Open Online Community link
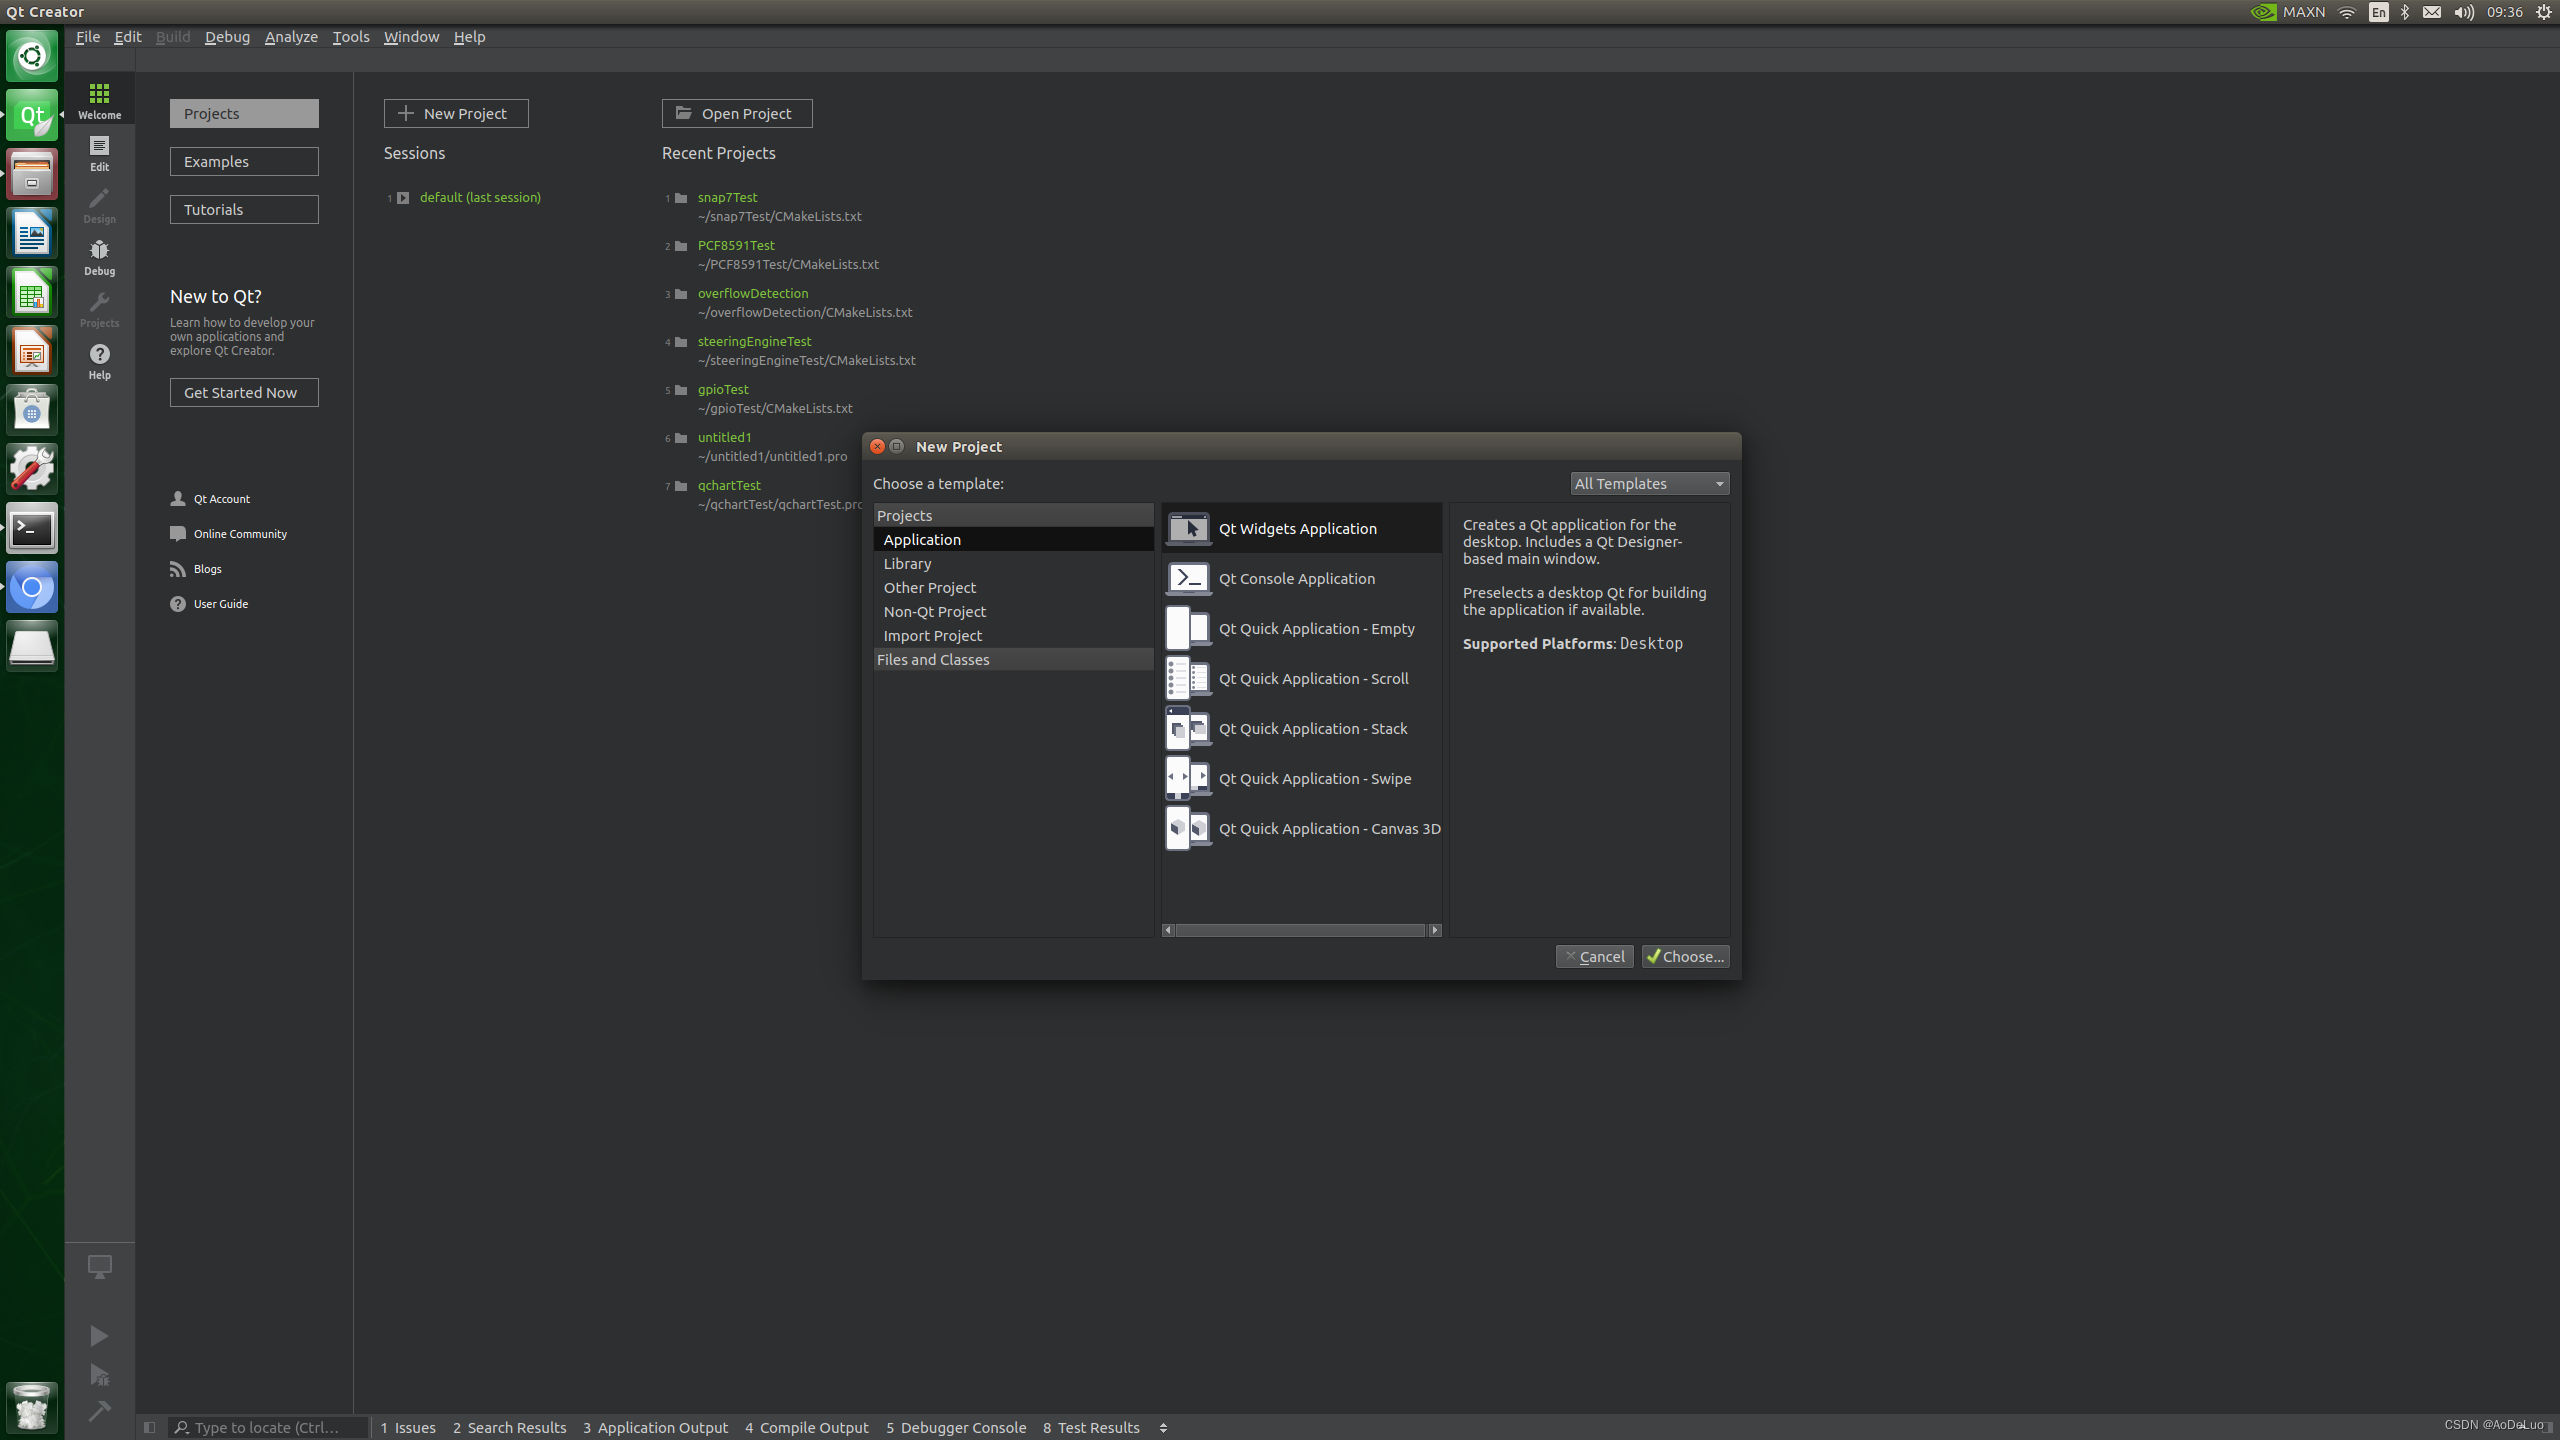The height and width of the screenshot is (1440, 2560). [229, 533]
